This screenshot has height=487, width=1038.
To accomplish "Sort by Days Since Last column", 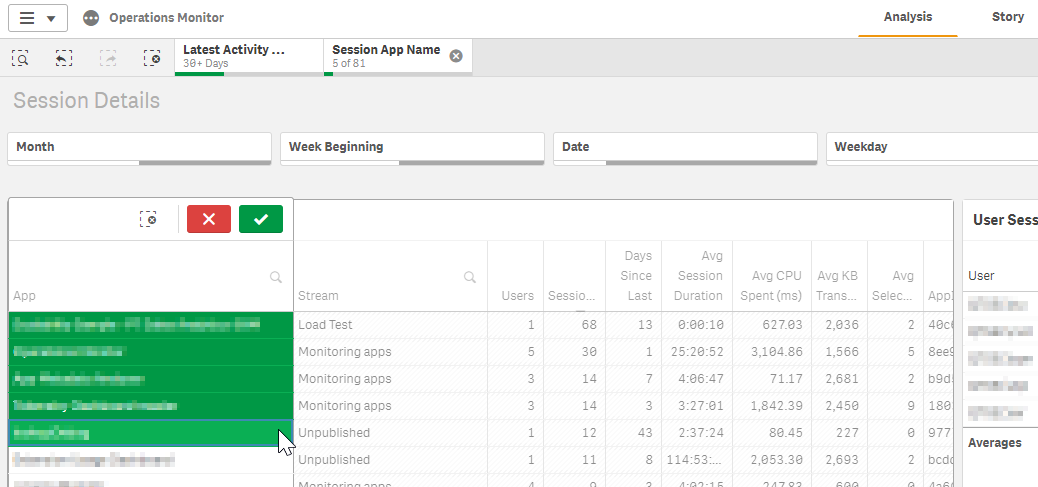I will (636, 276).
